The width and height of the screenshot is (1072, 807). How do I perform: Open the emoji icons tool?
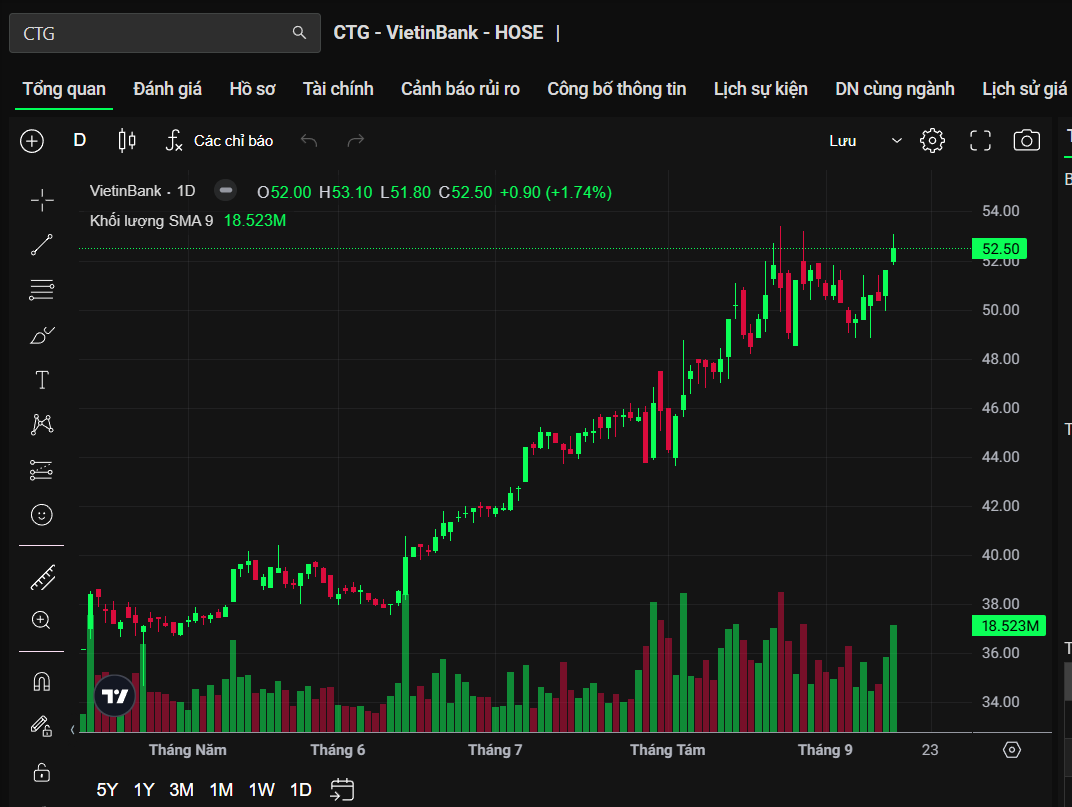42,514
